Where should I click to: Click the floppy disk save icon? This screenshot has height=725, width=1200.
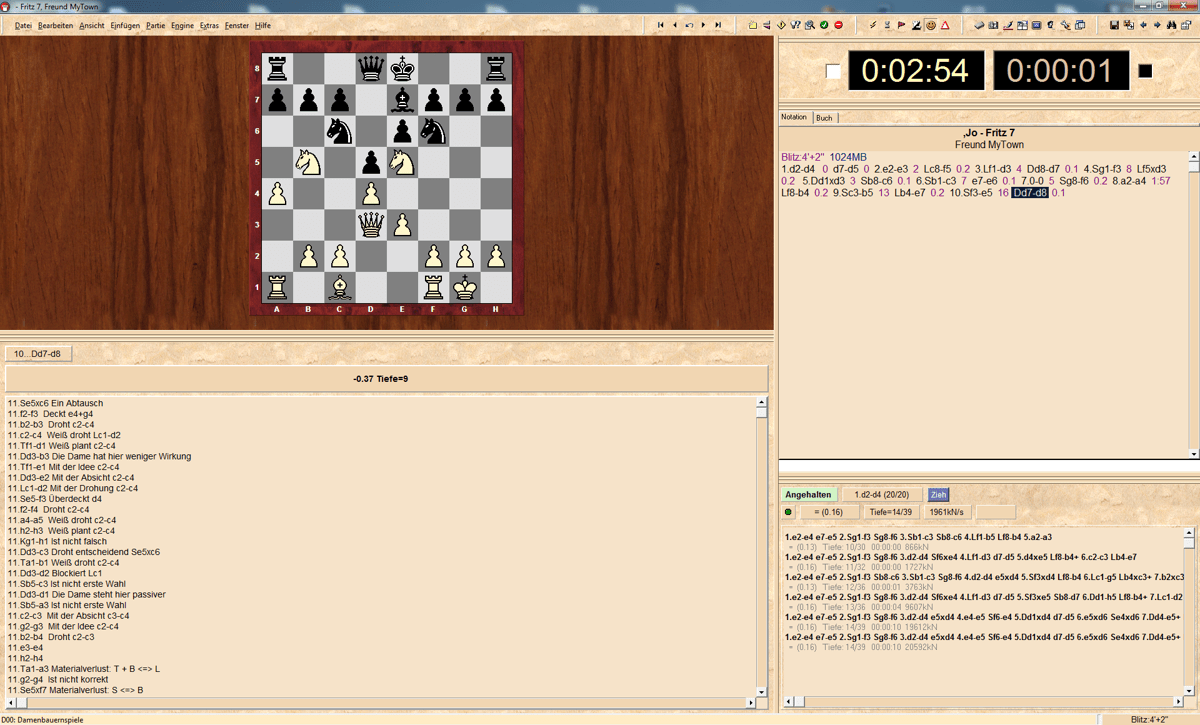coord(1114,24)
